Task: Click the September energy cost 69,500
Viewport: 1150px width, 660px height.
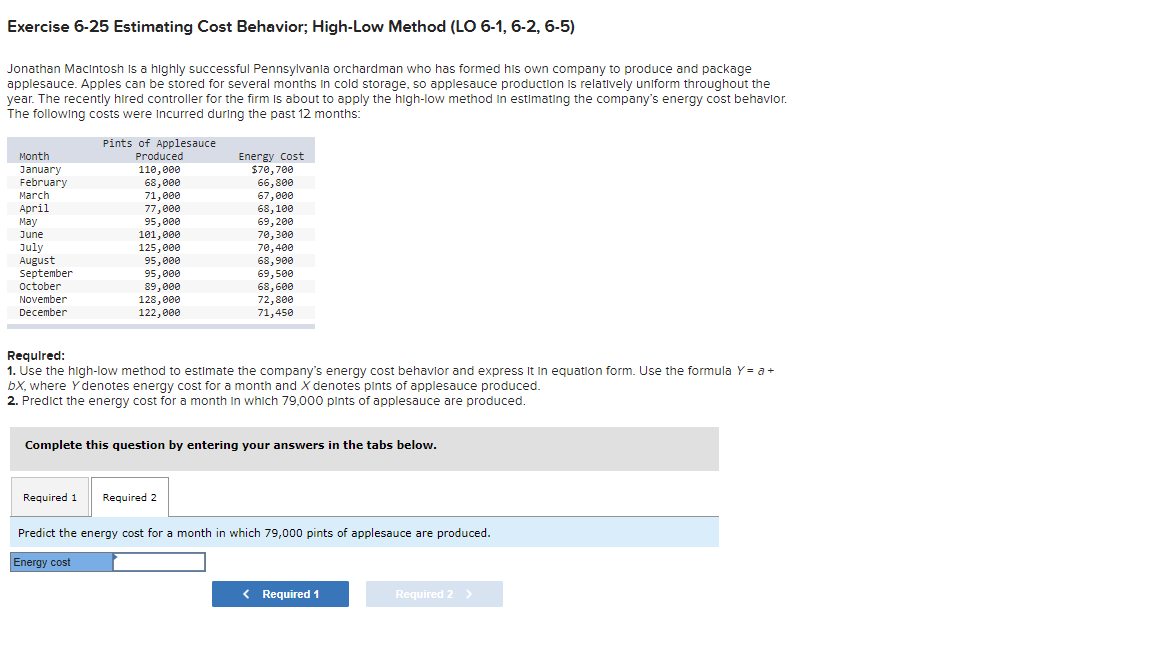Action: (x=275, y=274)
